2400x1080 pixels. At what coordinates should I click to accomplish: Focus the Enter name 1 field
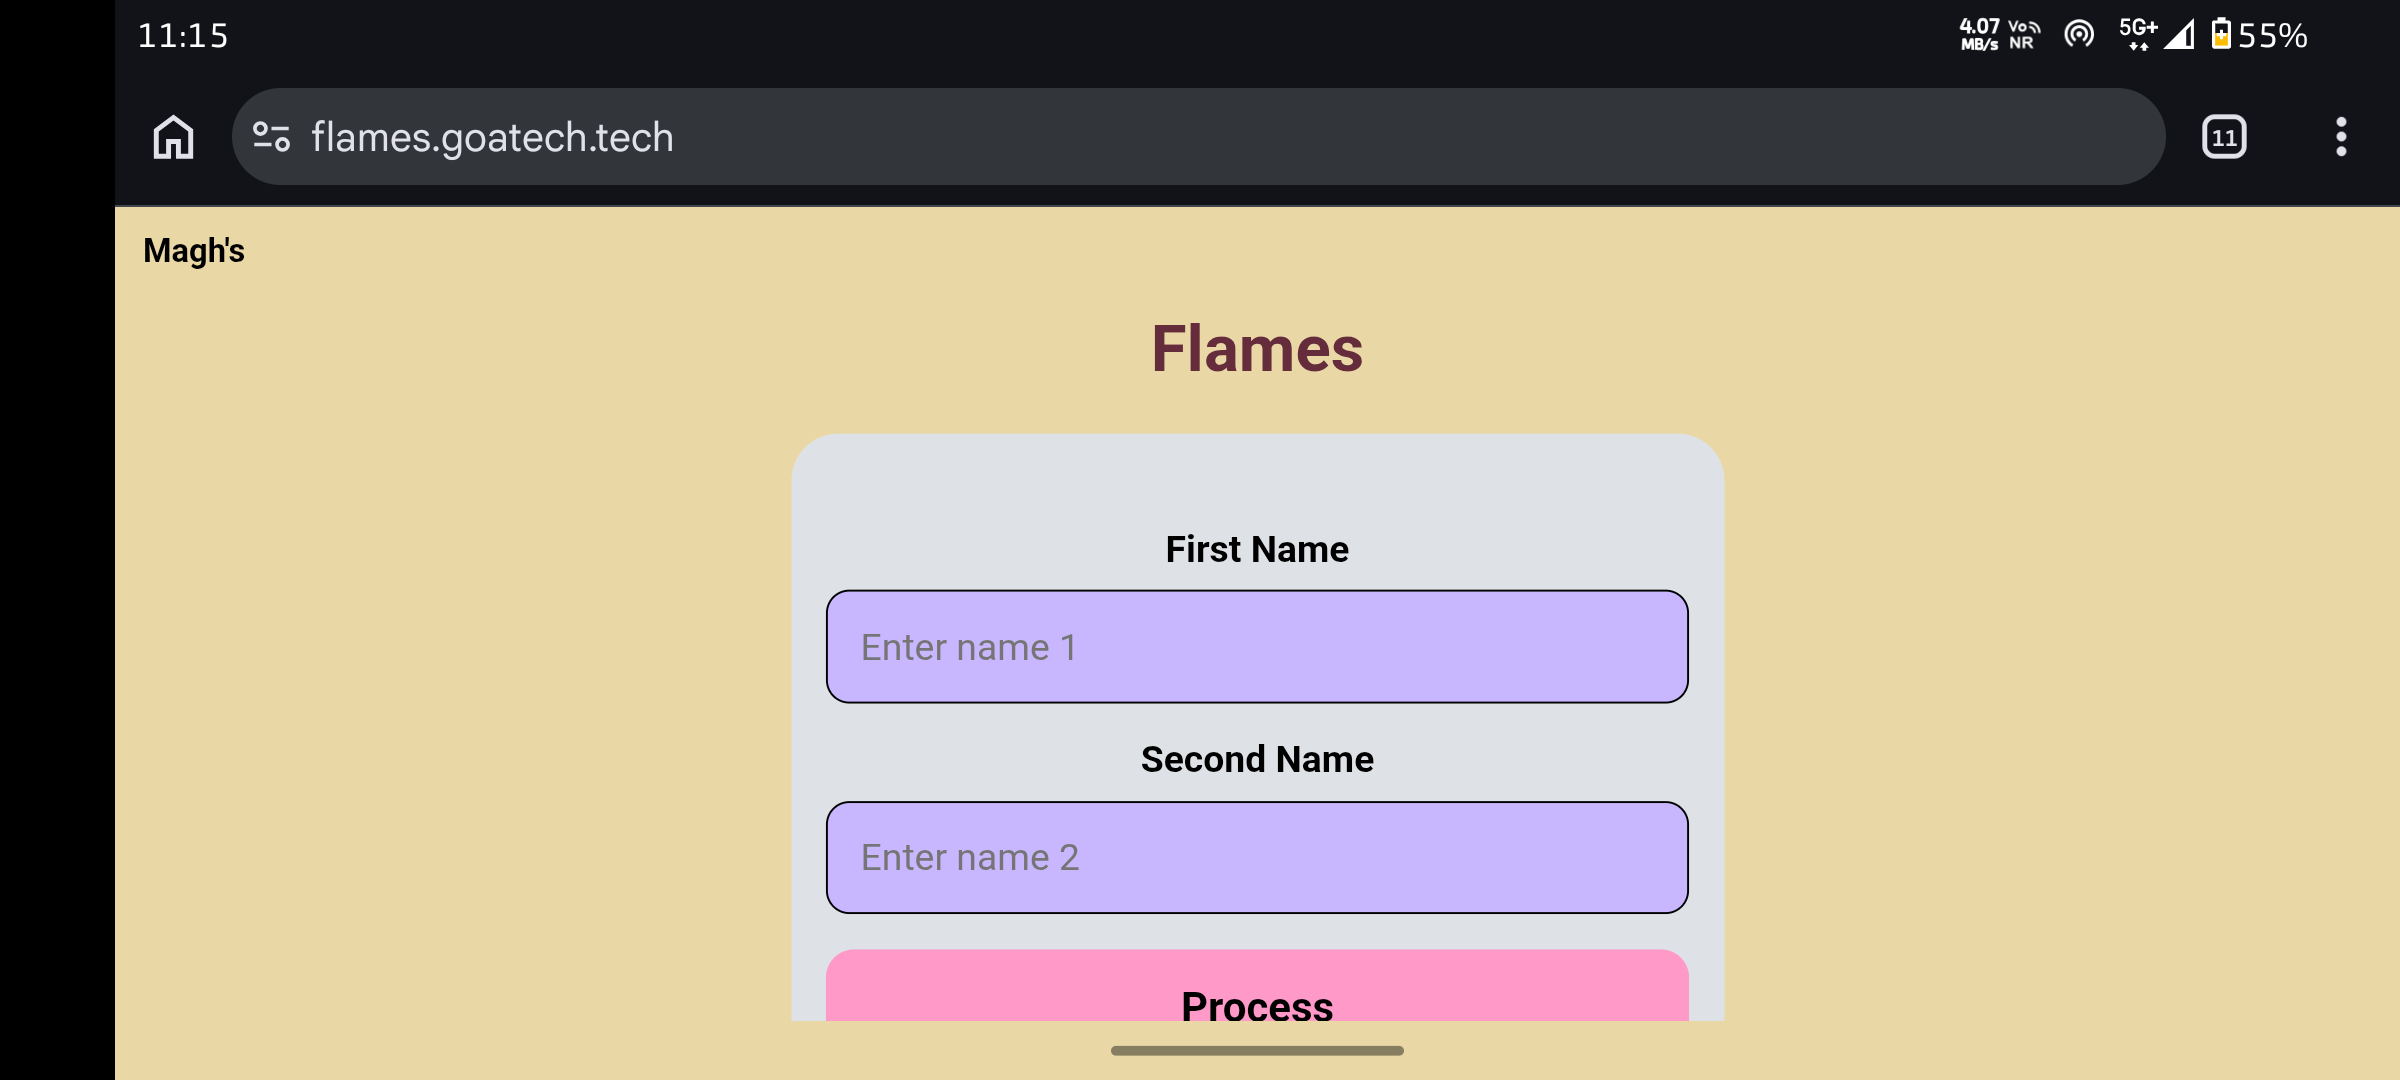1257,647
